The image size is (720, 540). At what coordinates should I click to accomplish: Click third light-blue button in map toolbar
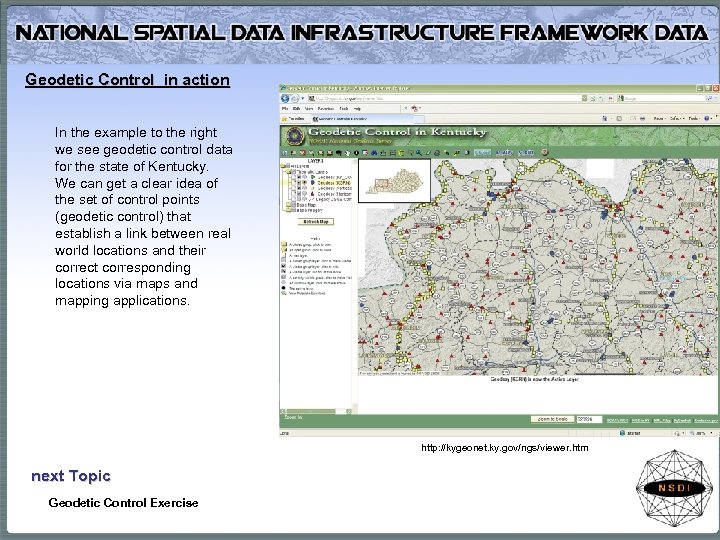coord(526,152)
